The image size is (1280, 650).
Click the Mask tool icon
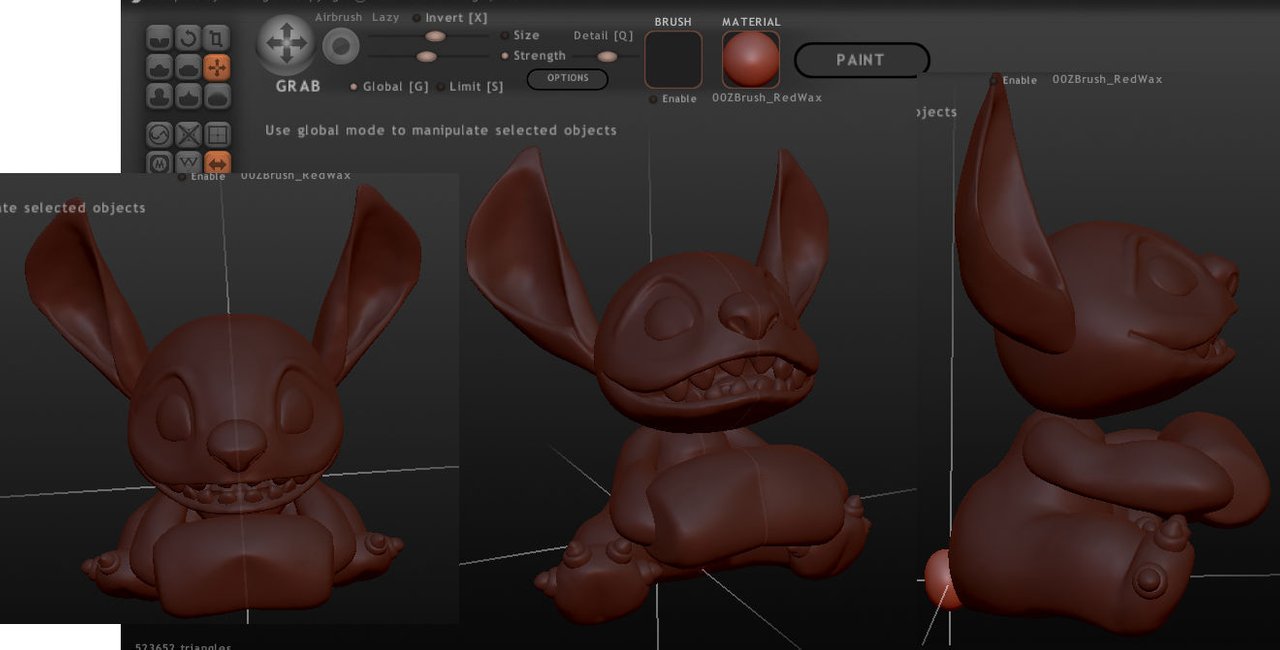[x=159, y=162]
